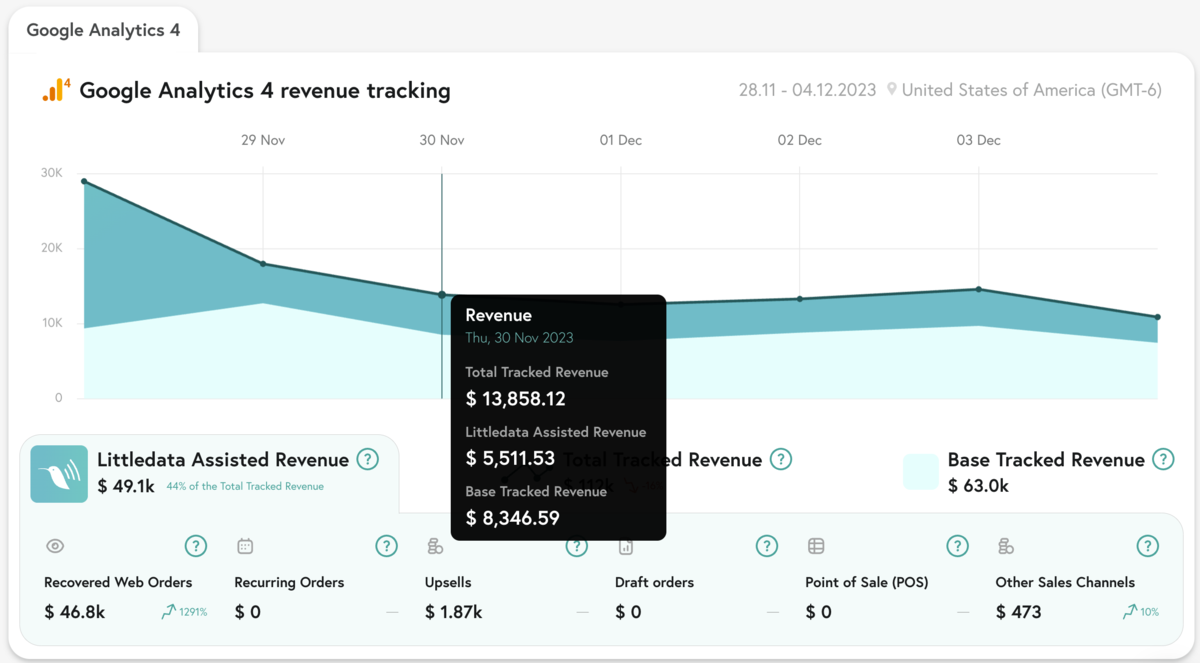Click the Upsells label
This screenshot has width=1200, height=663.
pyautogui.click(x=448, y=582)
